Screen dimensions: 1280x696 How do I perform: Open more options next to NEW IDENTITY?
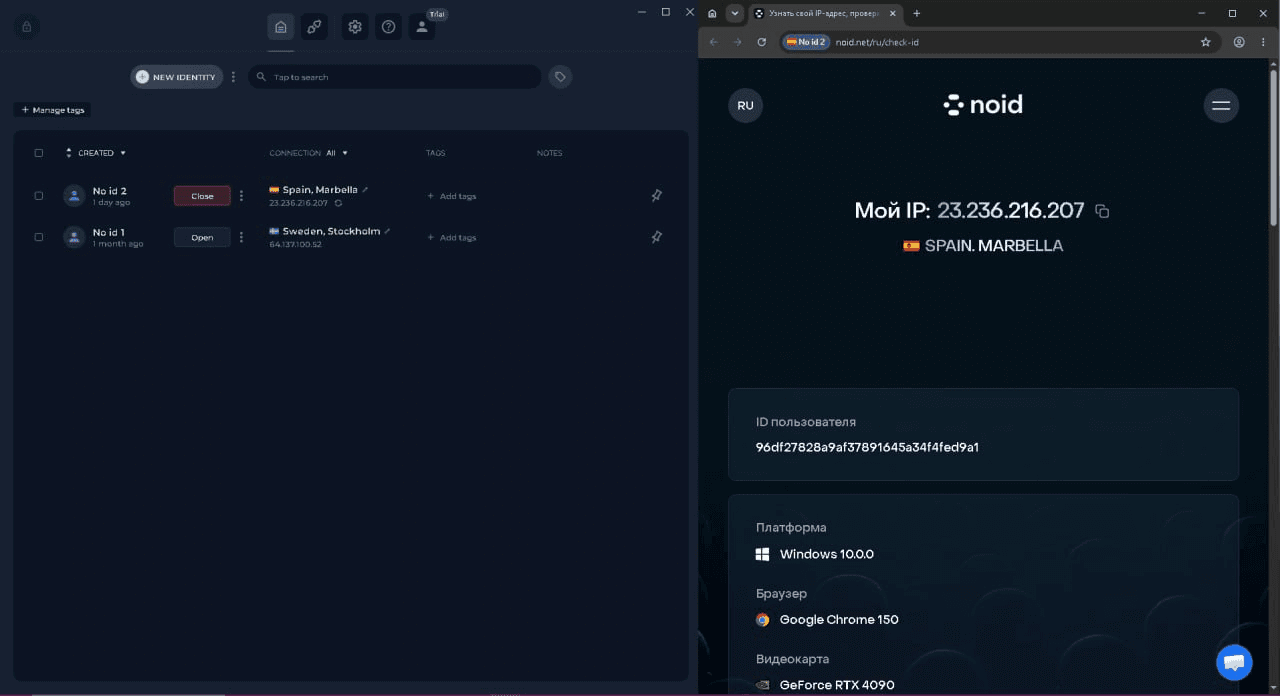tap(234, 77)
